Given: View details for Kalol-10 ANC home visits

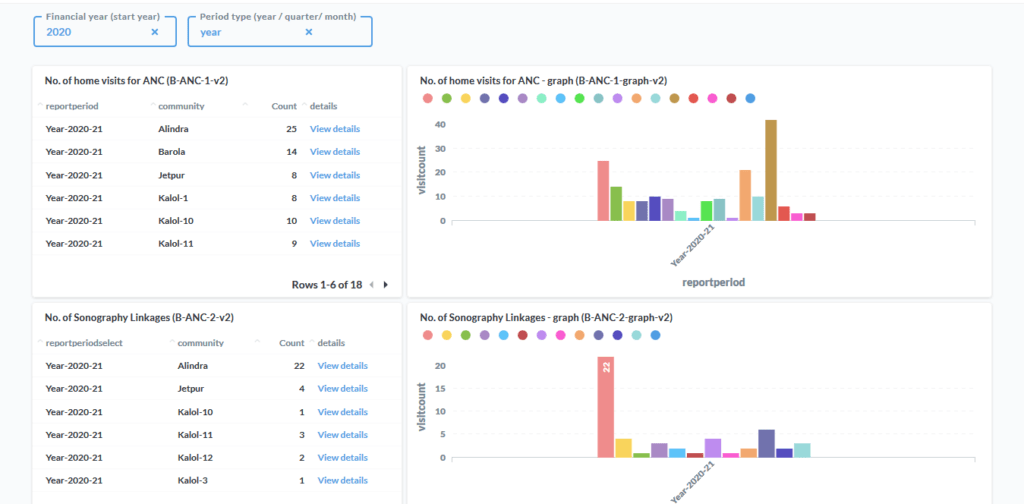Looking at the screenshot, I should [335, 221].
